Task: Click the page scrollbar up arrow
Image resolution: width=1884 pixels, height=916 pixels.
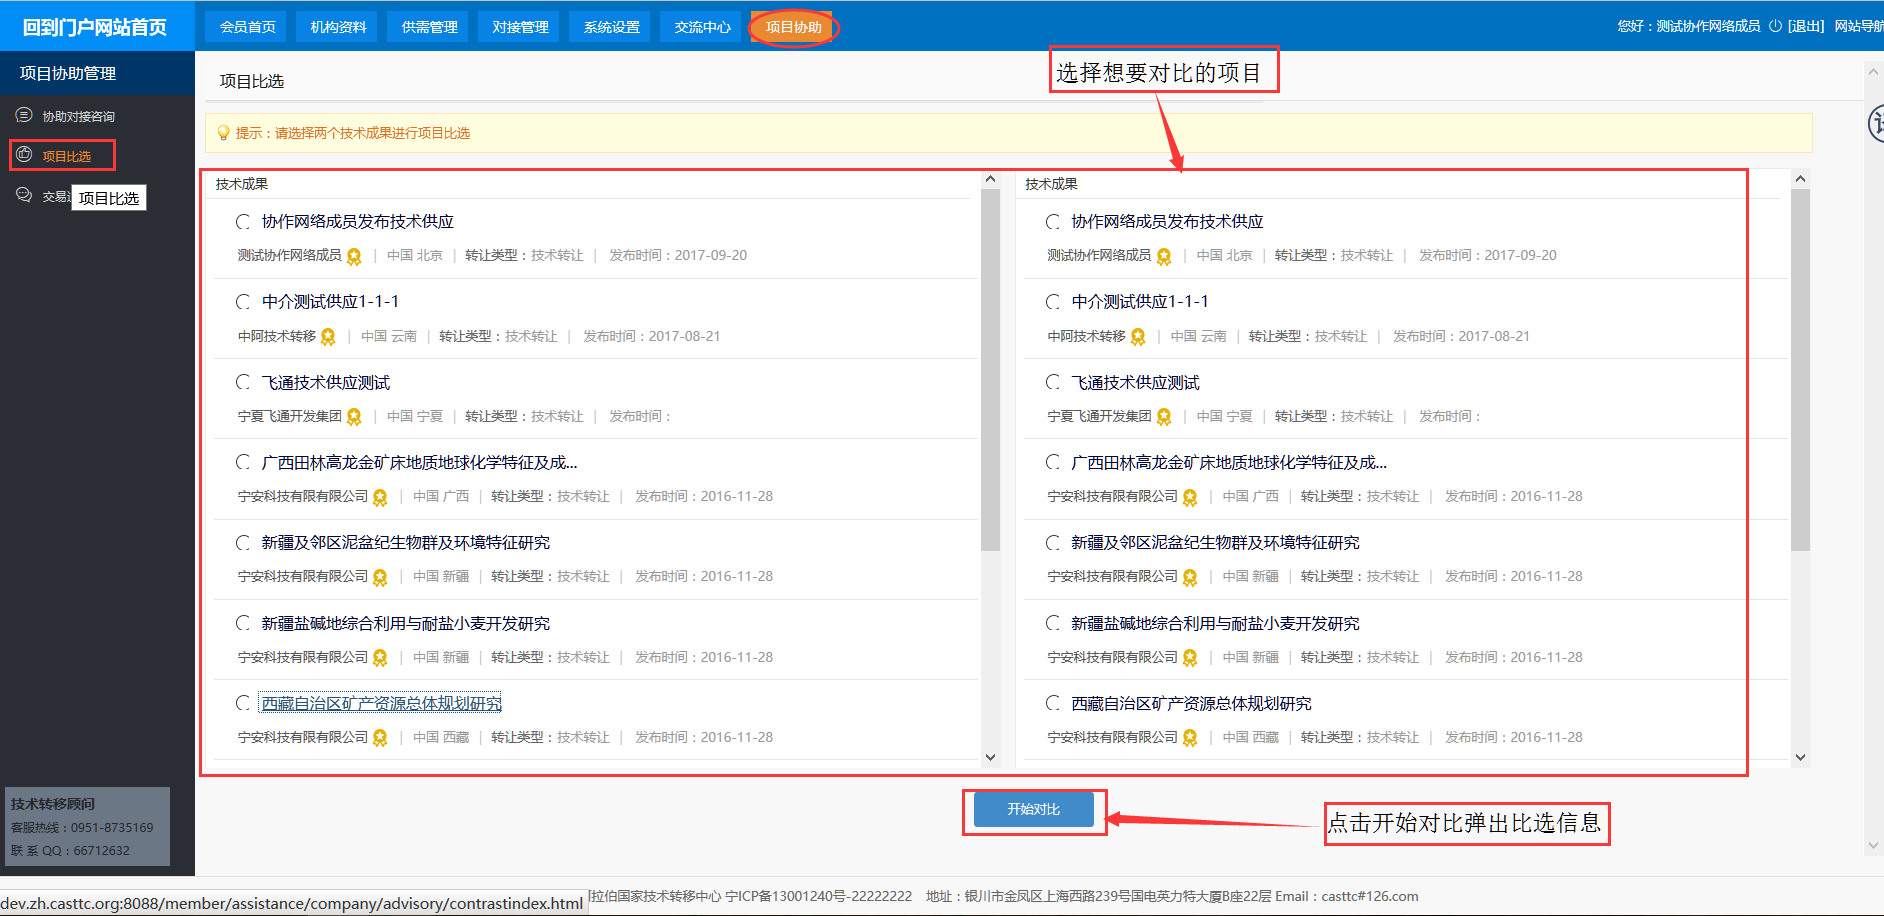Action: coord(1873,72)
